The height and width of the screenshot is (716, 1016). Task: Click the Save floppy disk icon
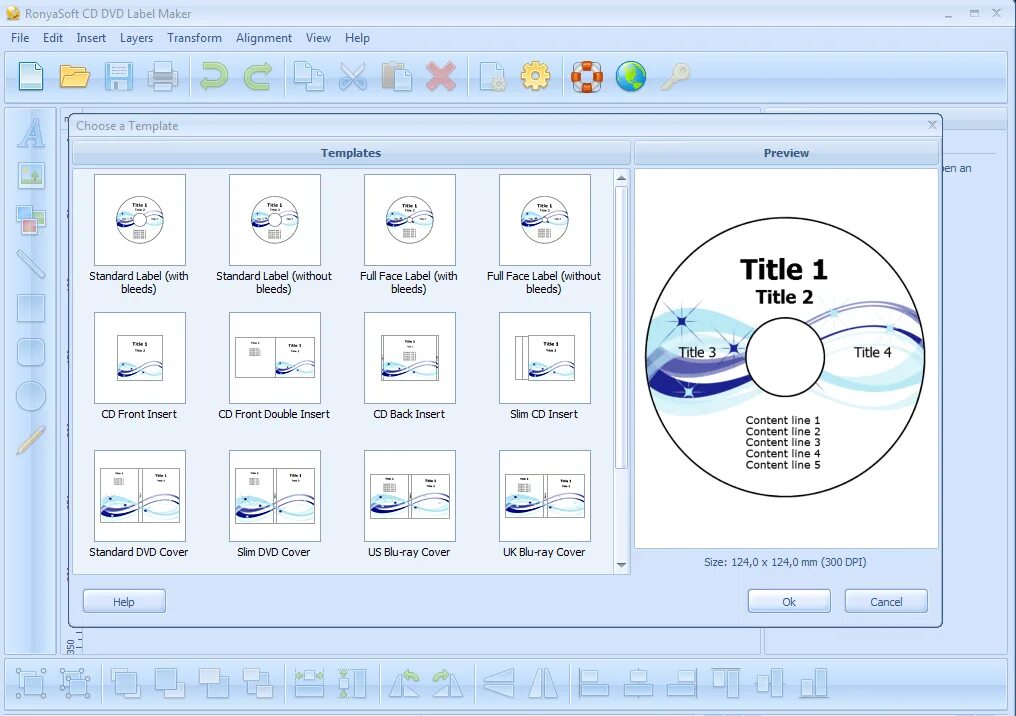click(x=119, y=76)
